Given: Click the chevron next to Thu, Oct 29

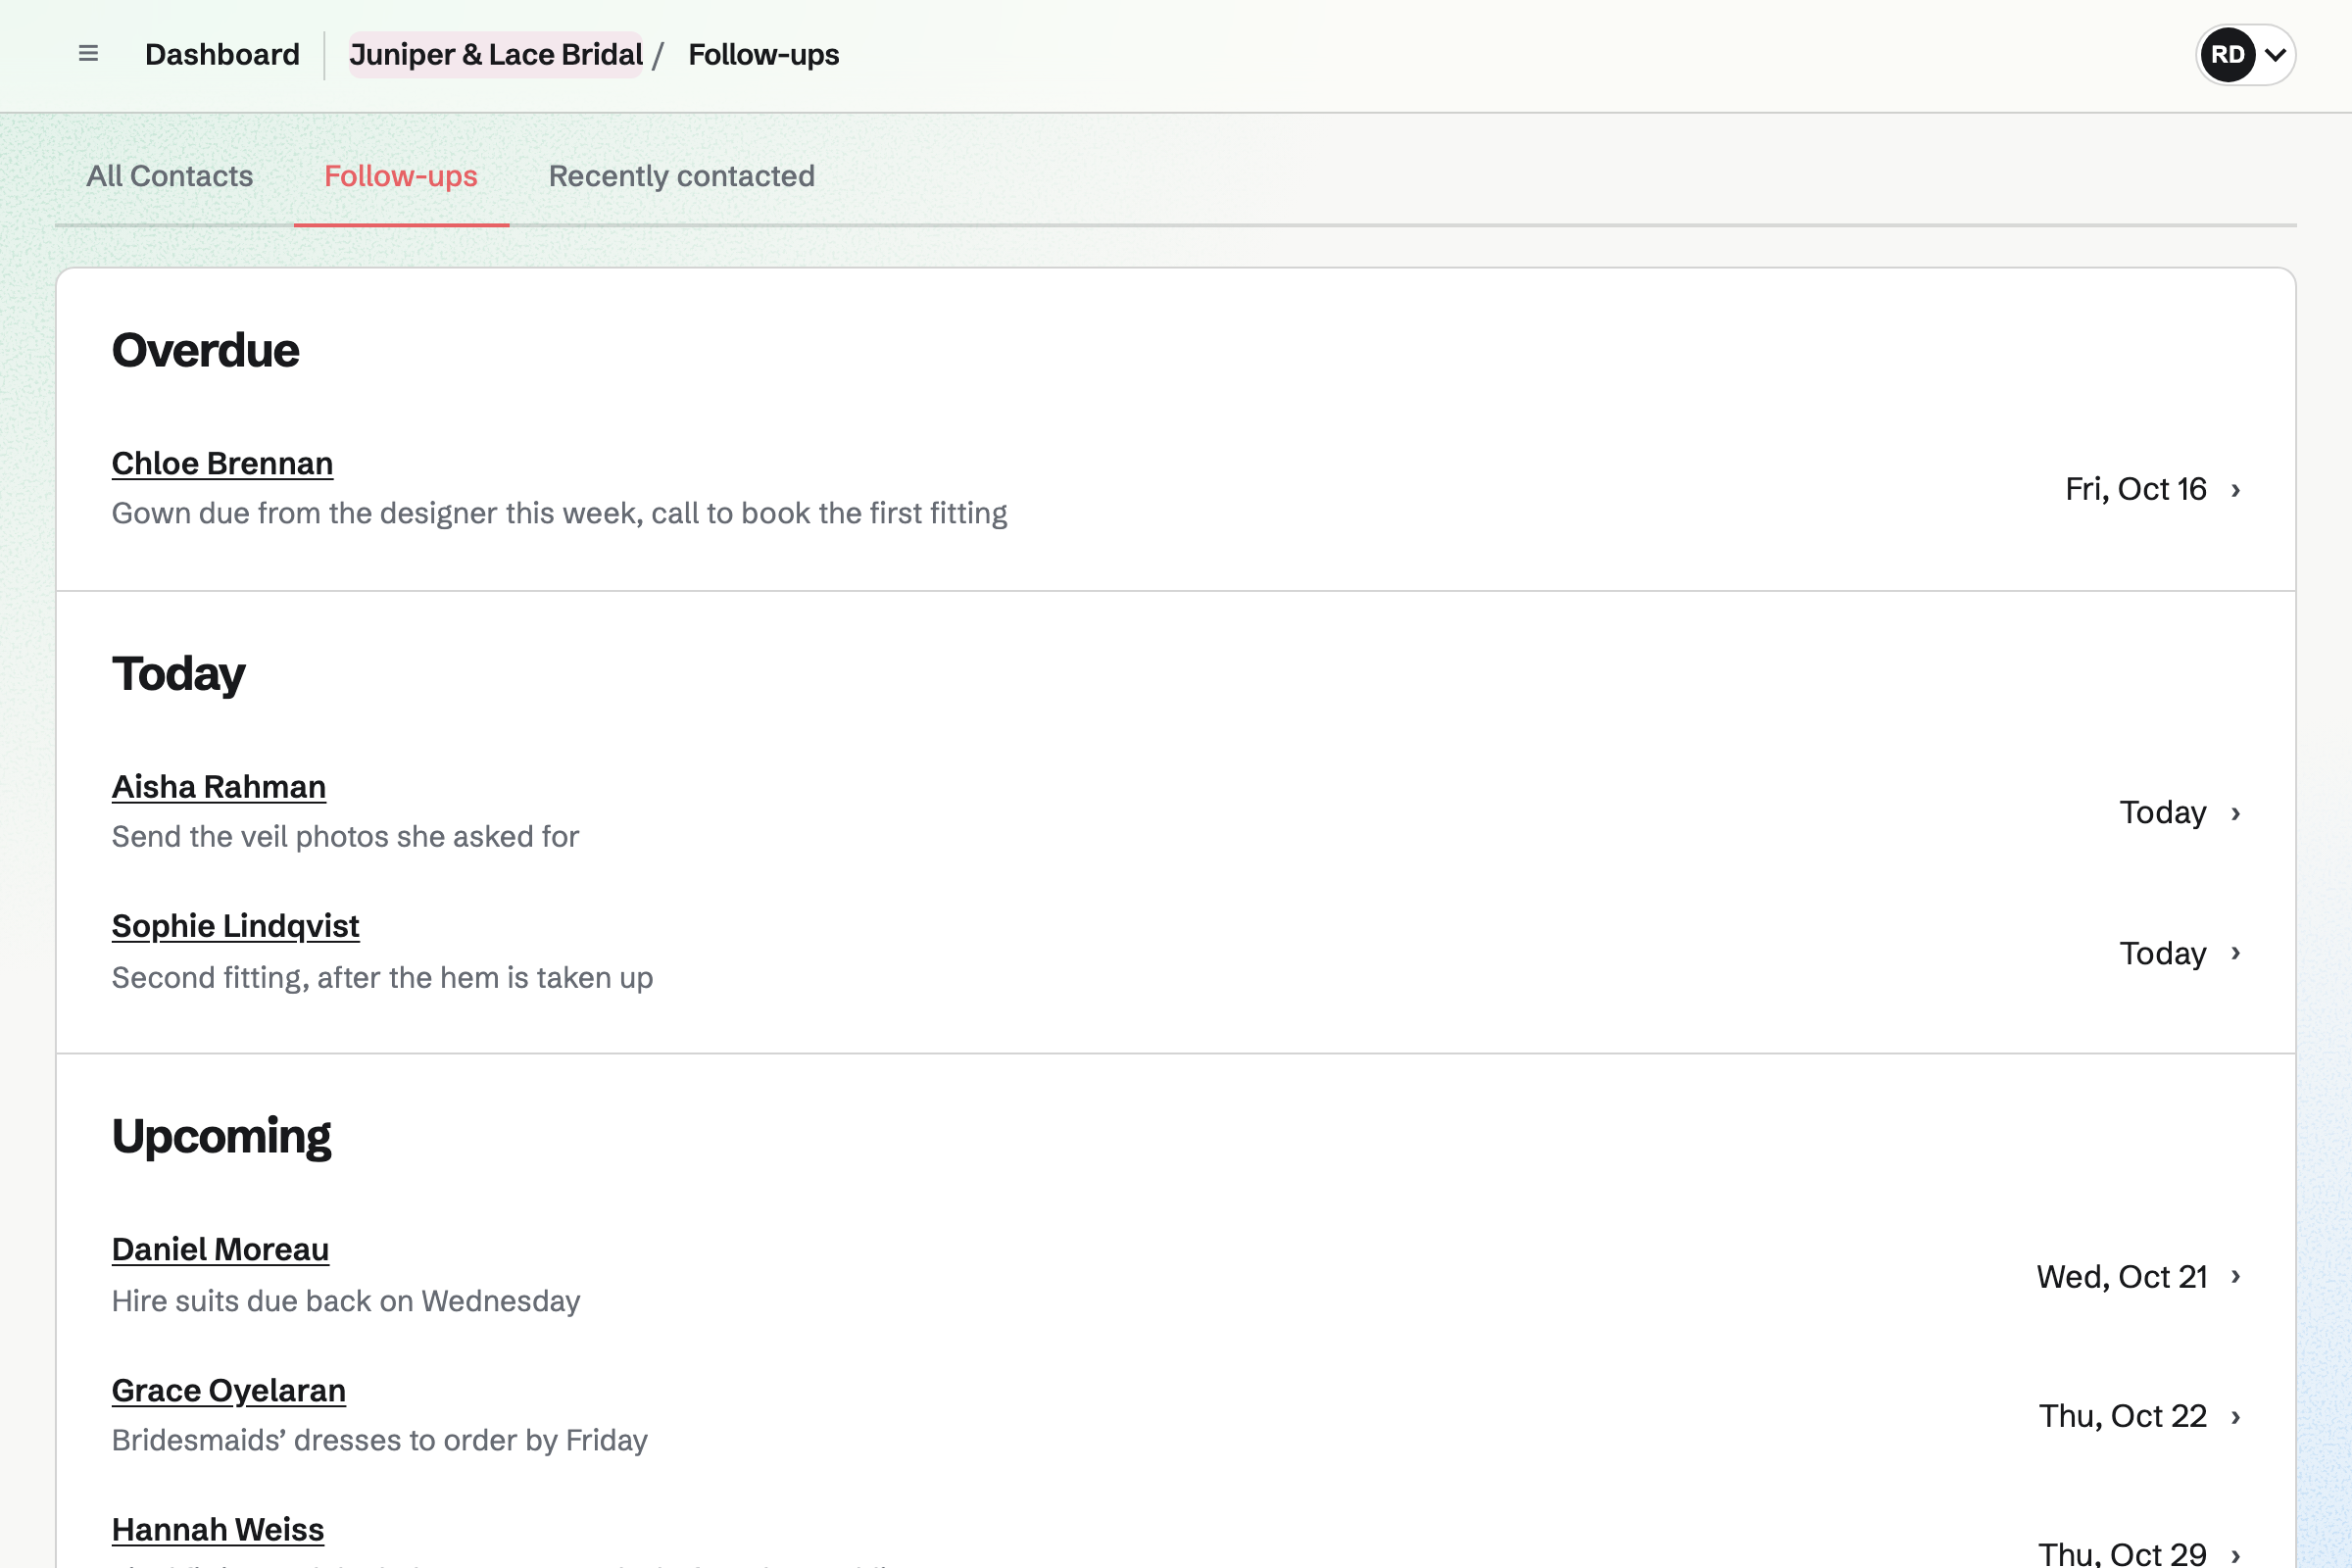Looking at the screenshot, I should 2236,1555.
